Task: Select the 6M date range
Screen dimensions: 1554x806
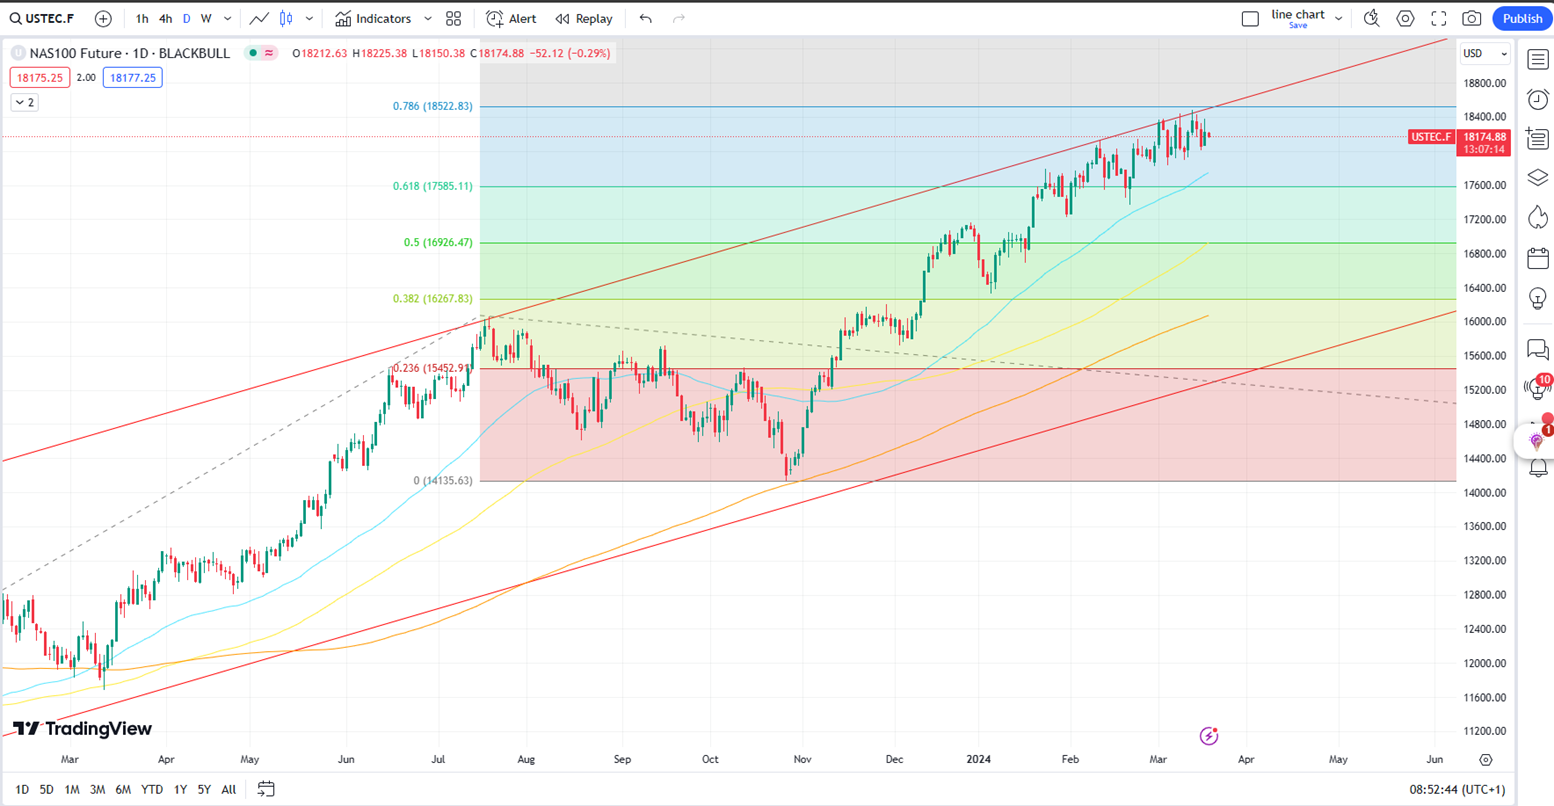Action: (x=123, y=790)
